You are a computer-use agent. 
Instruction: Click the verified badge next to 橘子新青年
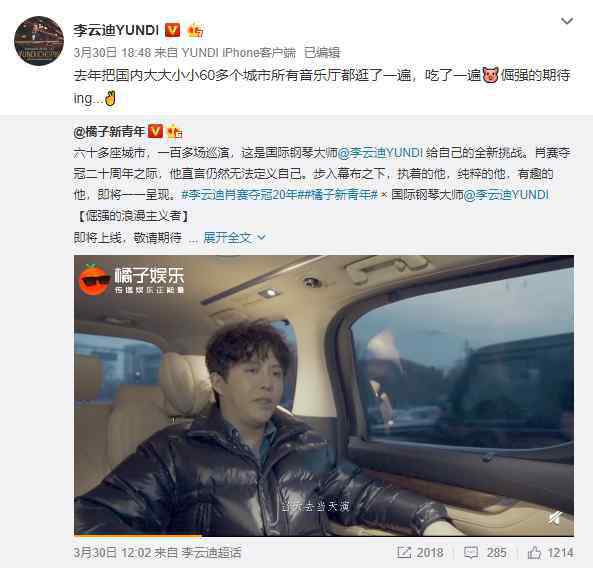click(x=155, y=131)
